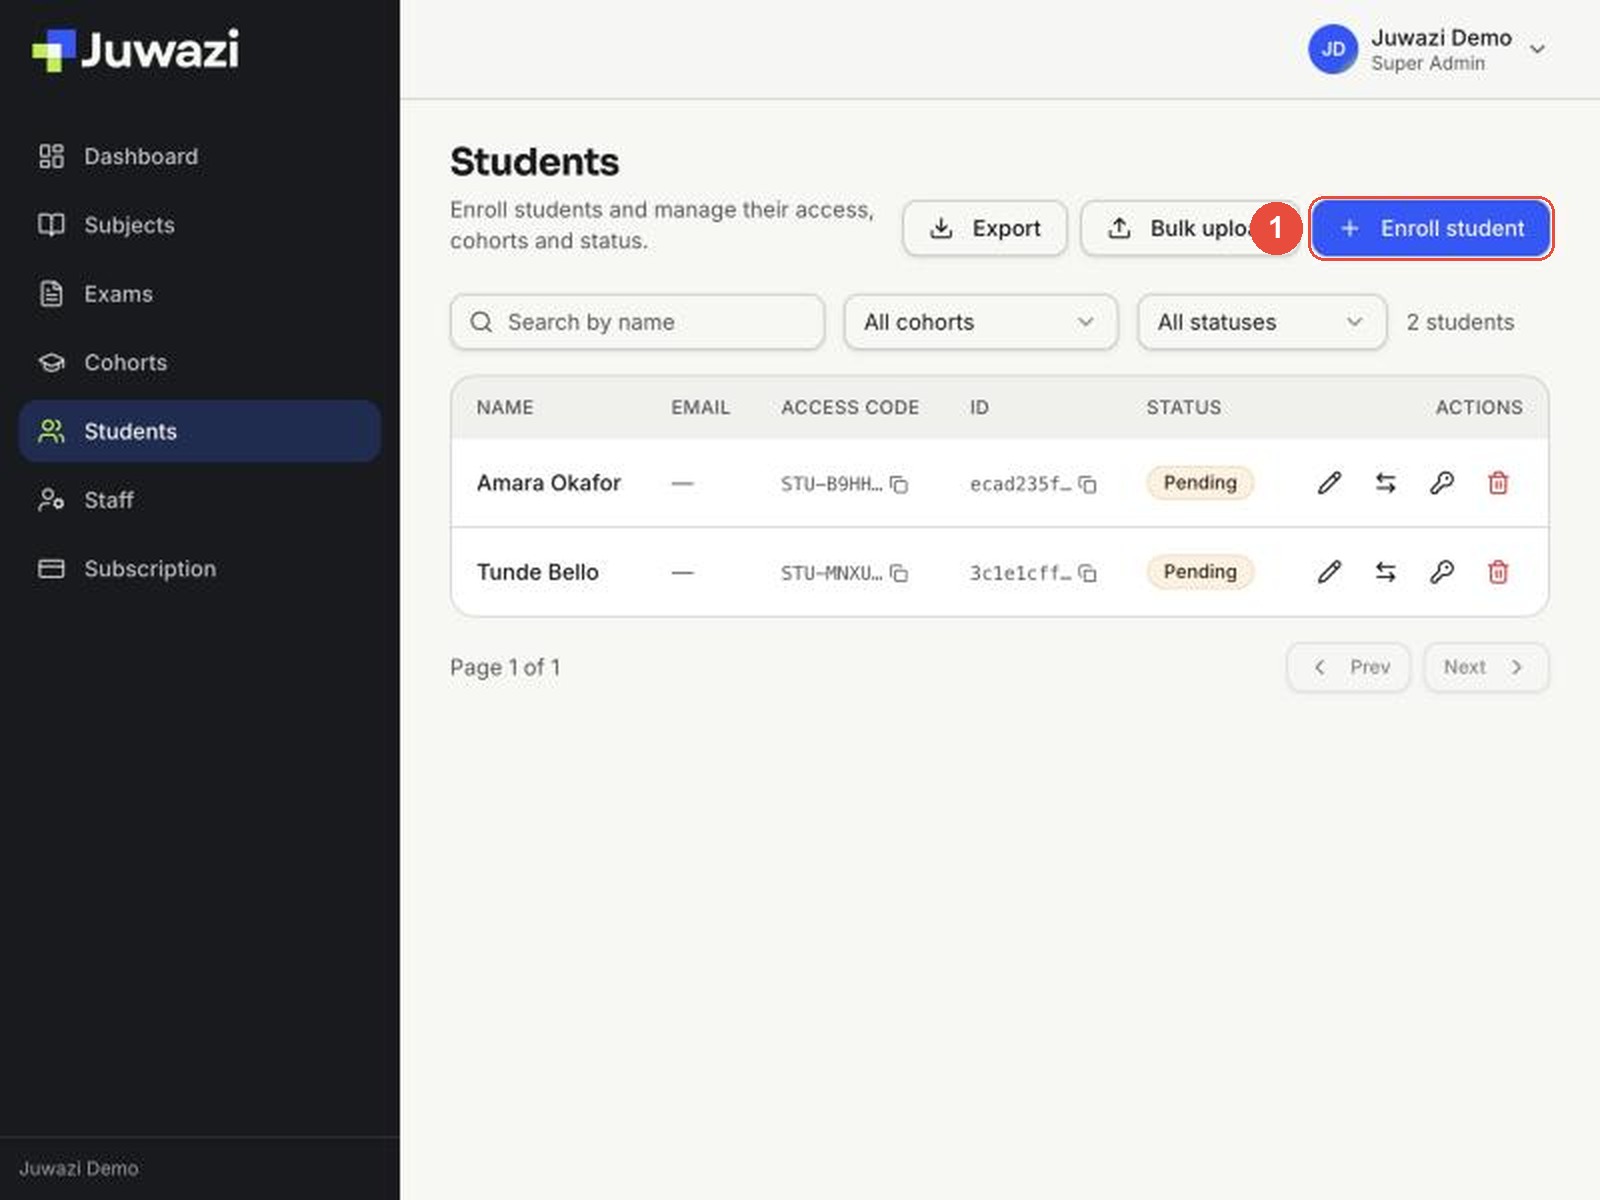Image resolution: width=1600 pixels, height=1200 pixels.
Task: Open Dashboard in the sidebar
Action: click(200, 156)
